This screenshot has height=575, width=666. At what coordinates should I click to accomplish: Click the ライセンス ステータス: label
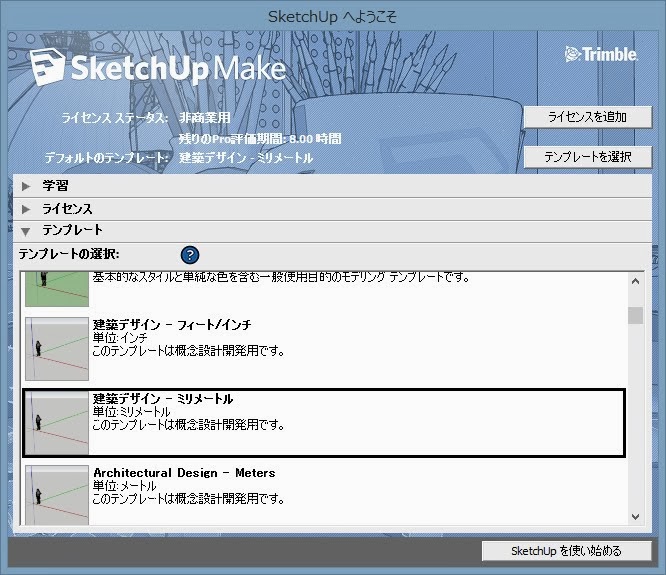point(115,118)
